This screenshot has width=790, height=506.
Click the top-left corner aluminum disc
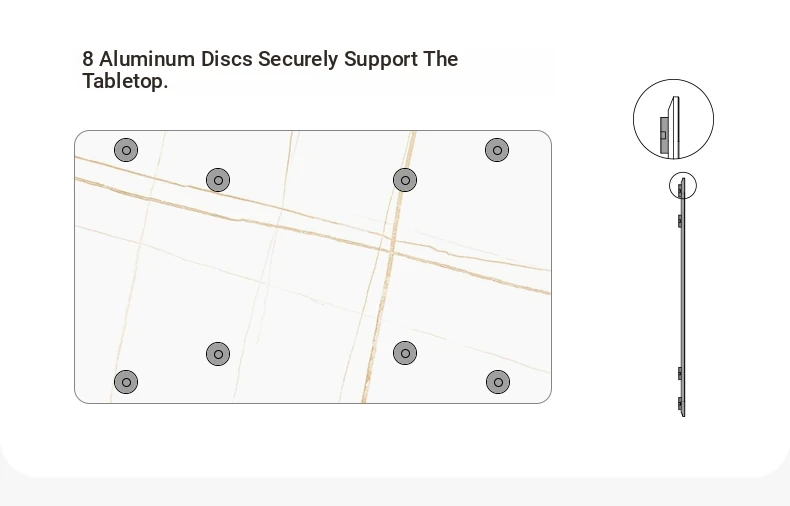(x=126, y=150)
